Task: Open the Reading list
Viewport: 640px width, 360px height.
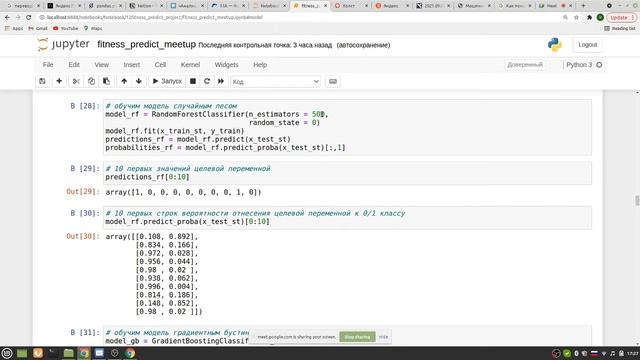Action: point(620,29)
